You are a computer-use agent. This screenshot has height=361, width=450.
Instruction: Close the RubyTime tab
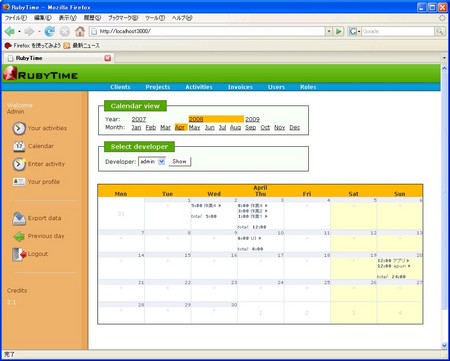pyautogui.click(x=107, y=58)
